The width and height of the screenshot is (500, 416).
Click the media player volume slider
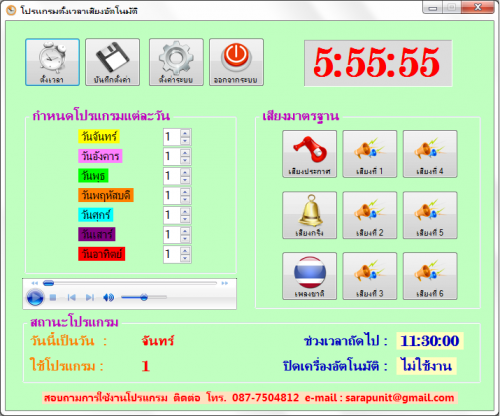[x=144, y=297]
